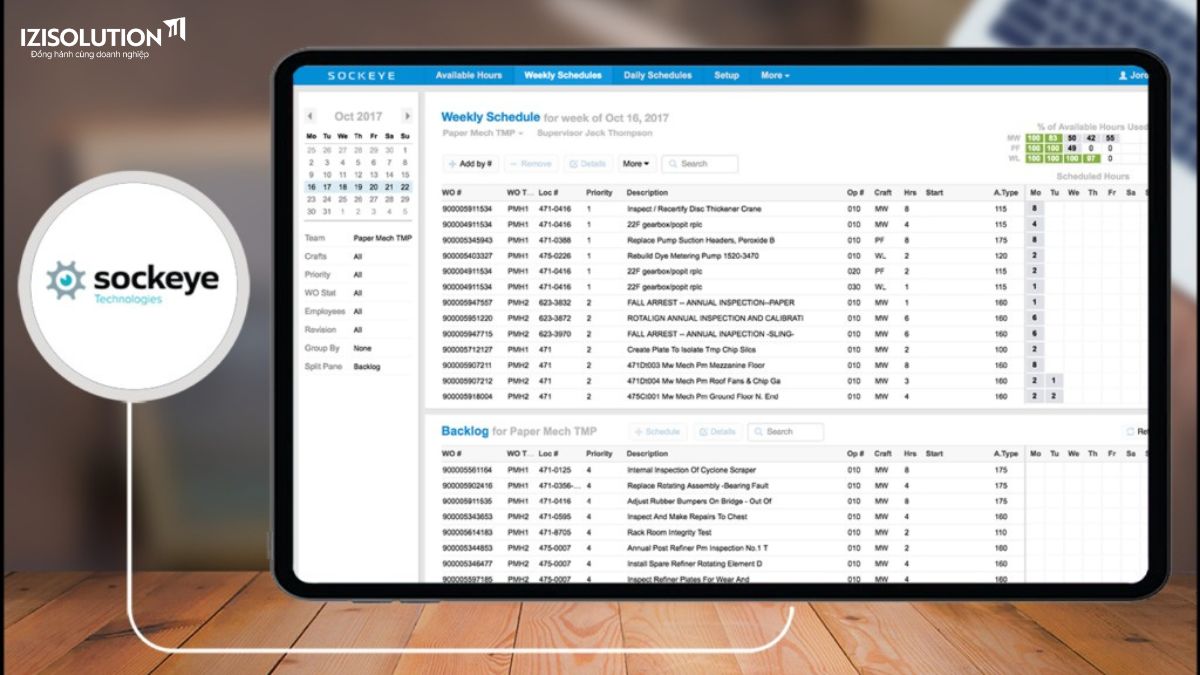The image size is (1200, 675).
Task: Open the Daily Schedules tab
Action: [657, 76]
